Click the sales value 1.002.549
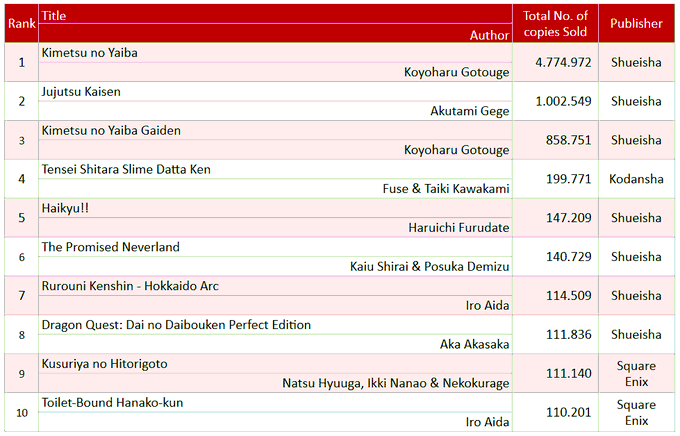Viewport: 680px width, 436px height. (x=563, y=102)
